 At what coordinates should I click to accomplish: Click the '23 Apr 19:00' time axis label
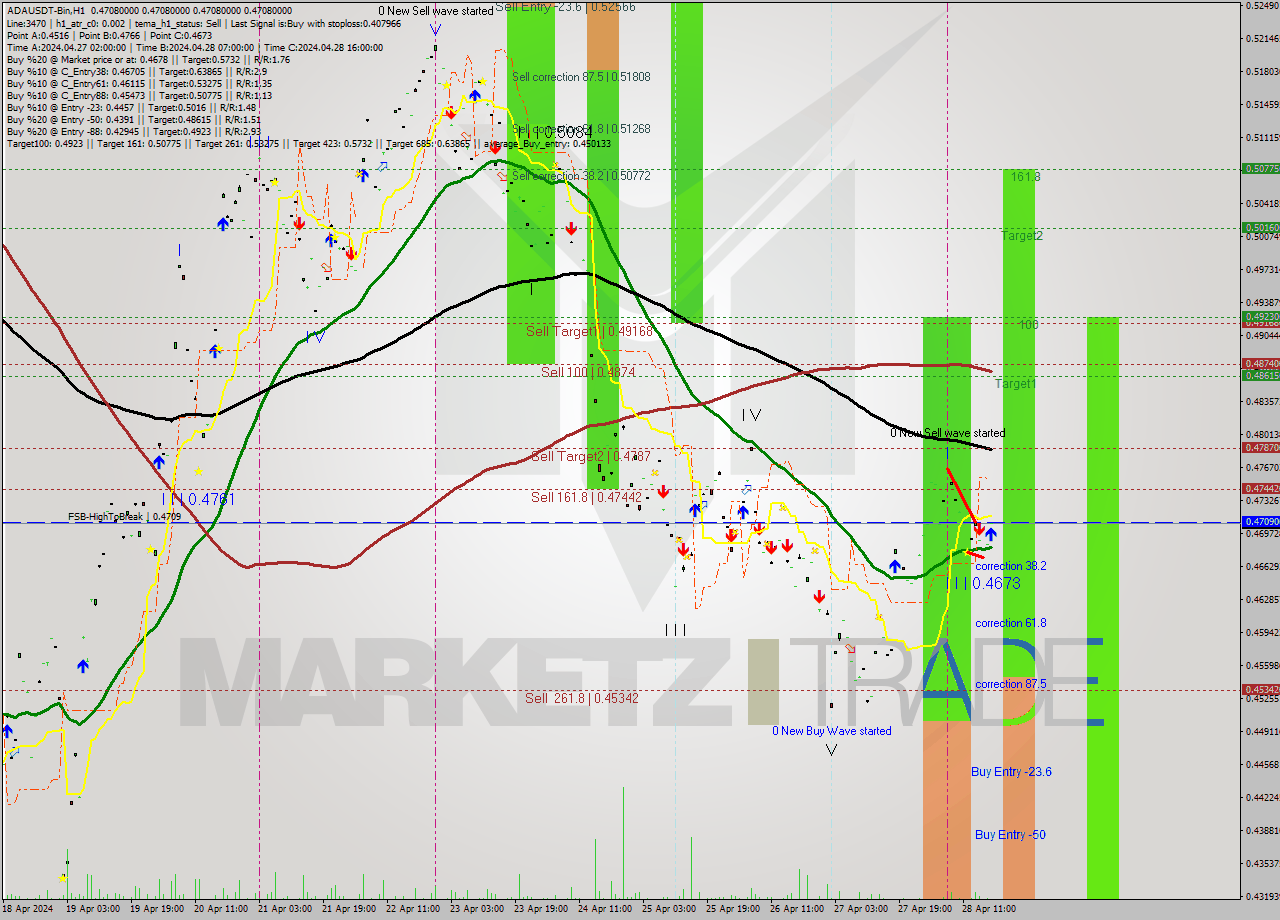[x=541, y=910]
